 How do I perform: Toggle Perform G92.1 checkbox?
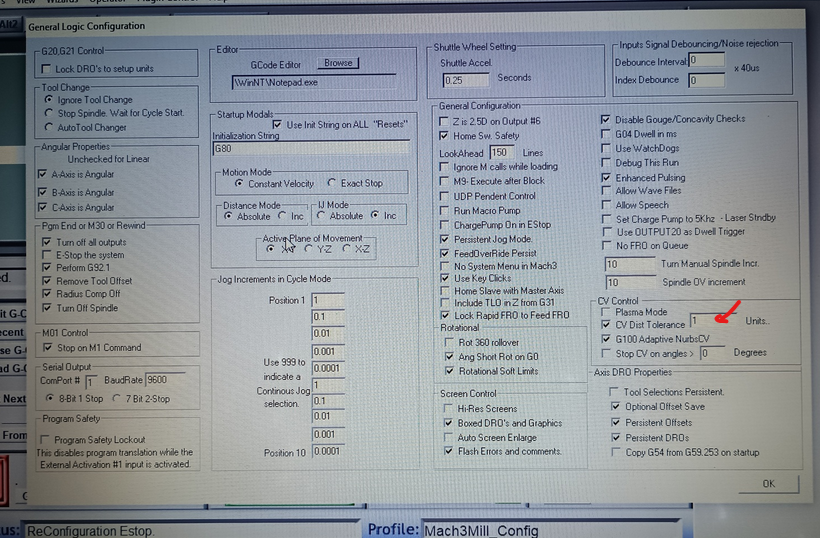47,267
